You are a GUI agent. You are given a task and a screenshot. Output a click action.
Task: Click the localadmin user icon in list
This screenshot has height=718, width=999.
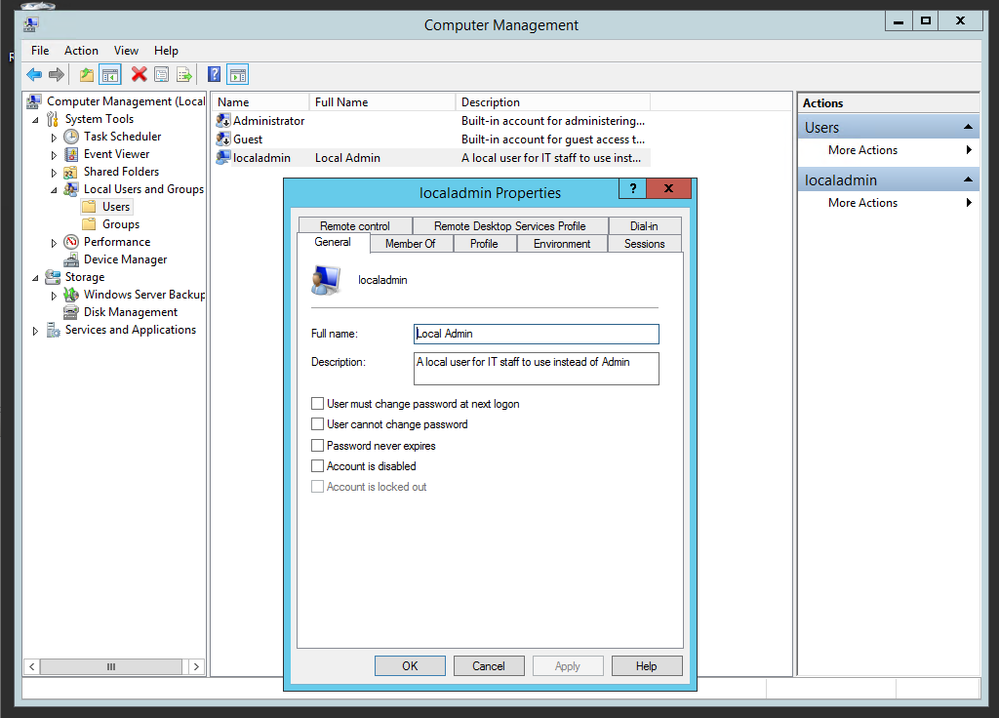223,157
